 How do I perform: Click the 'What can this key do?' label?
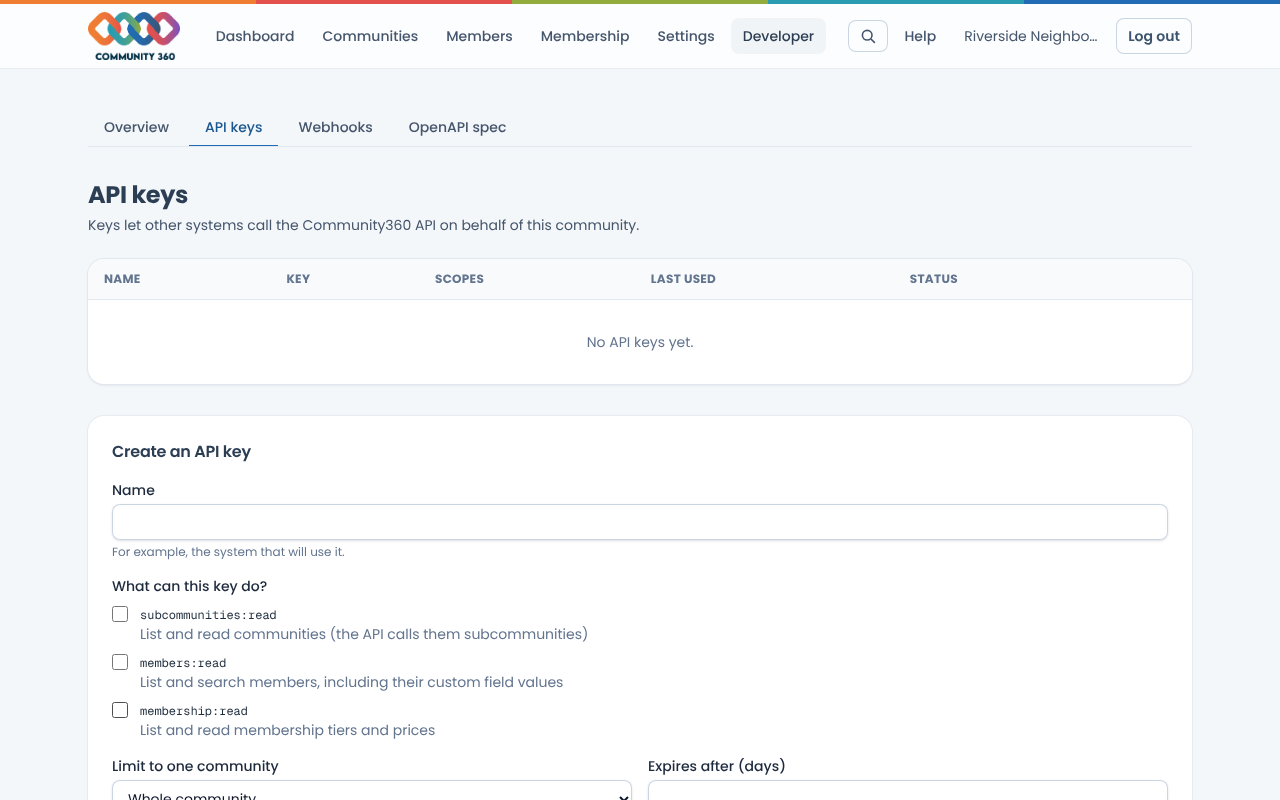coord(189,586)
